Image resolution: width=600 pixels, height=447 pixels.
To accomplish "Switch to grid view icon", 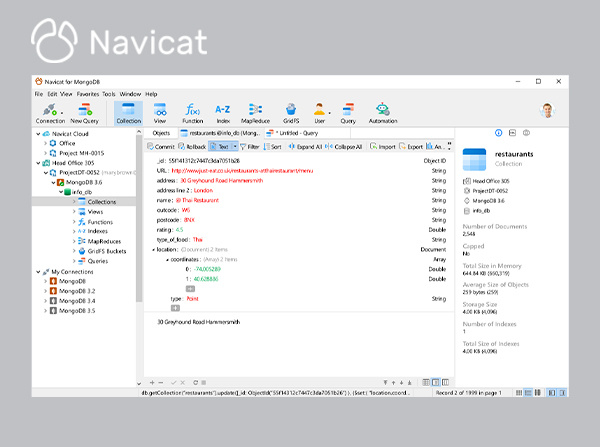I will click(426, 382).
